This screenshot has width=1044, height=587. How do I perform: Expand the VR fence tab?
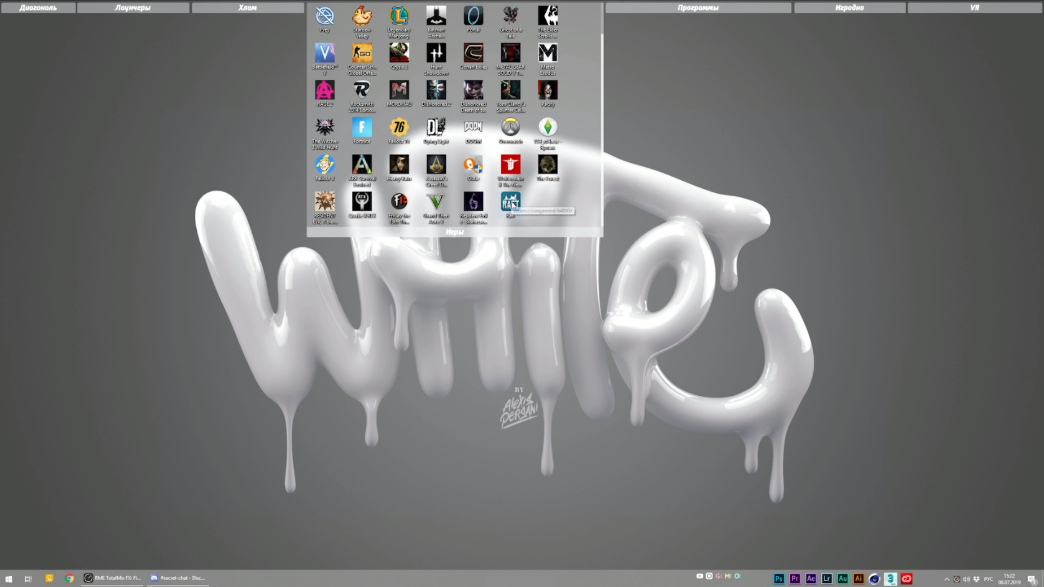point(975,8)
